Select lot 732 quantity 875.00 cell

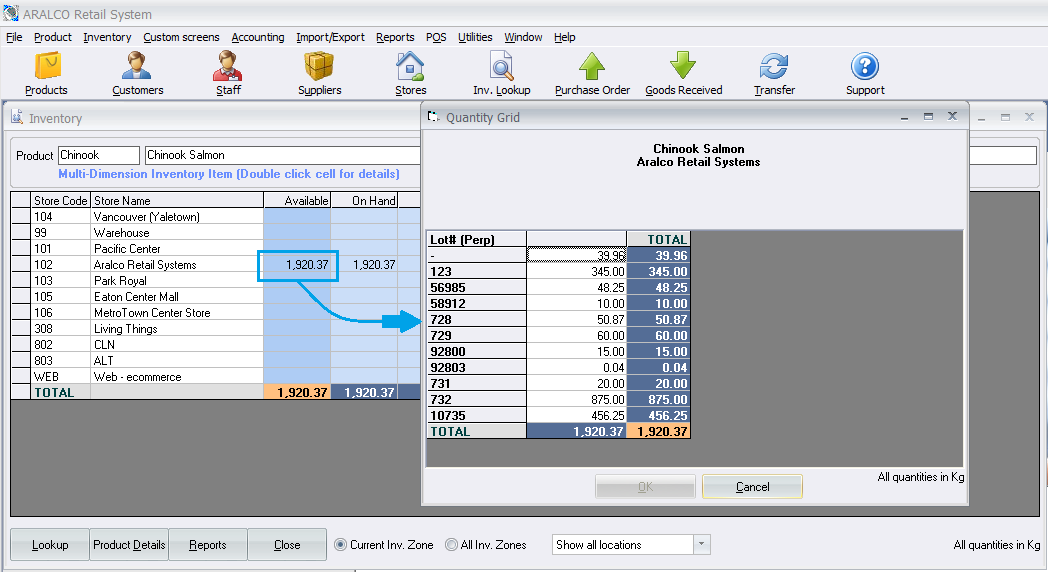tap(577, 400)
